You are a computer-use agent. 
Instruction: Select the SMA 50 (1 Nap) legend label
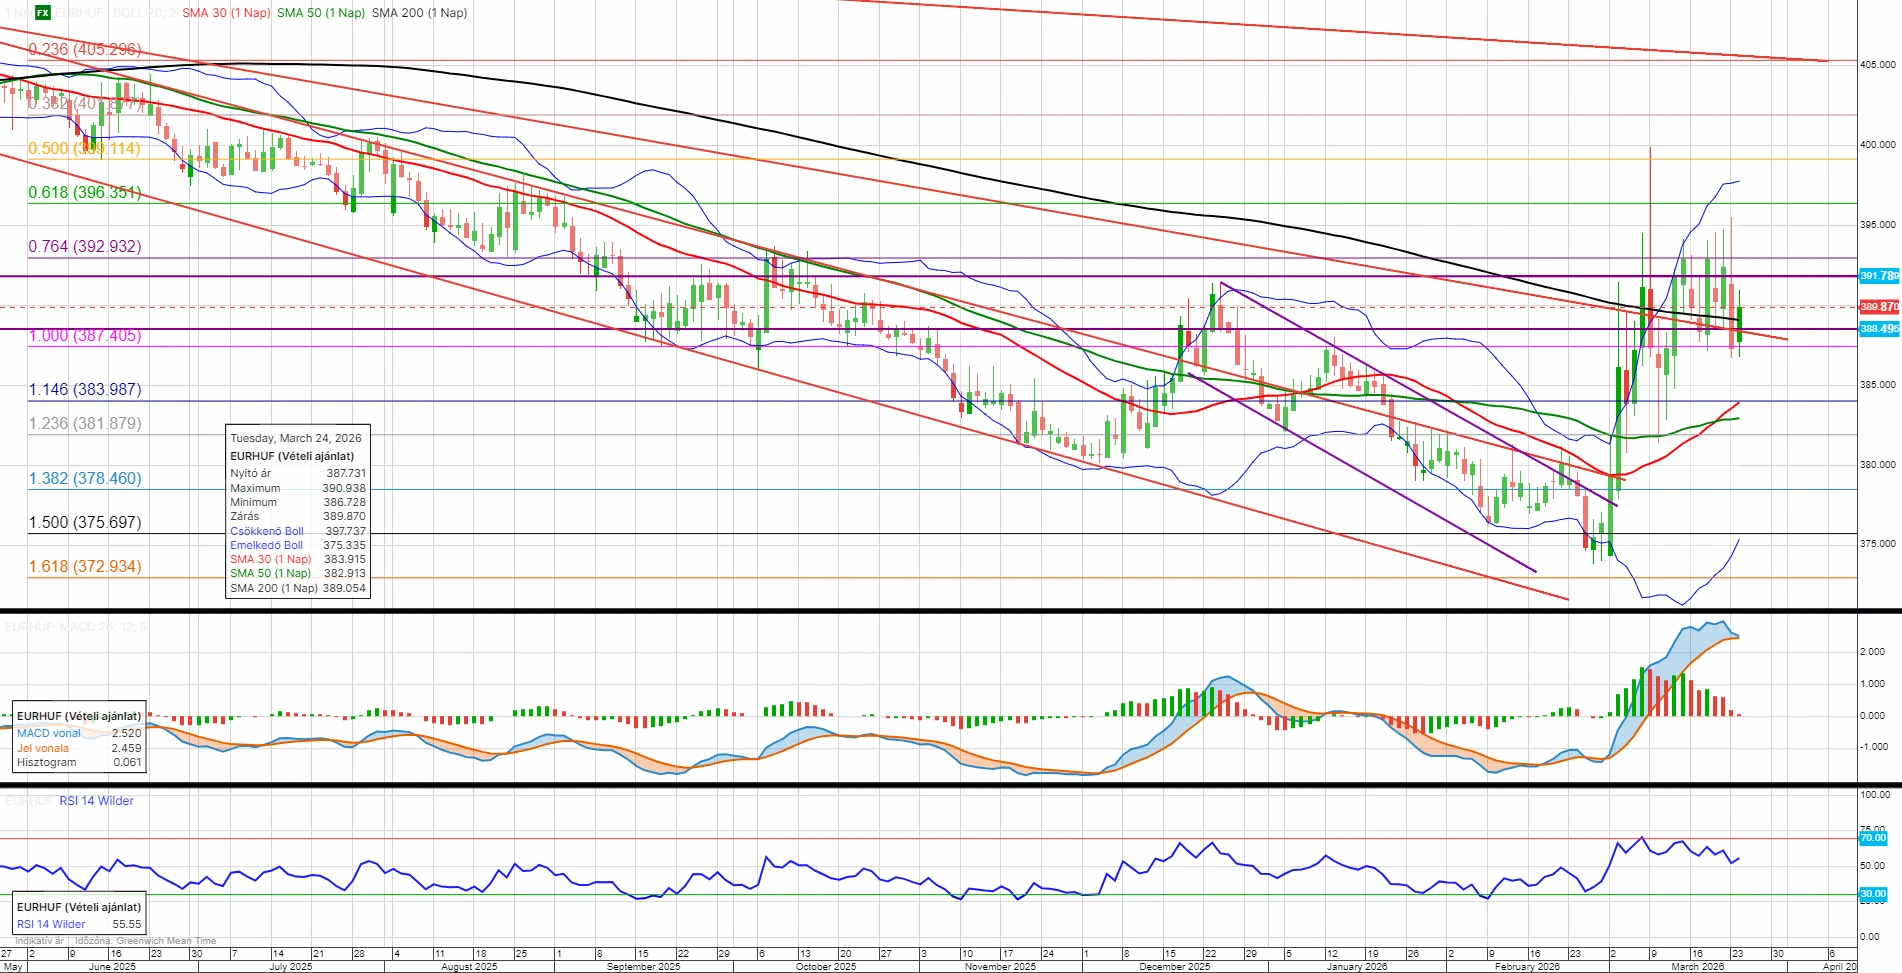tap(320, 13)
